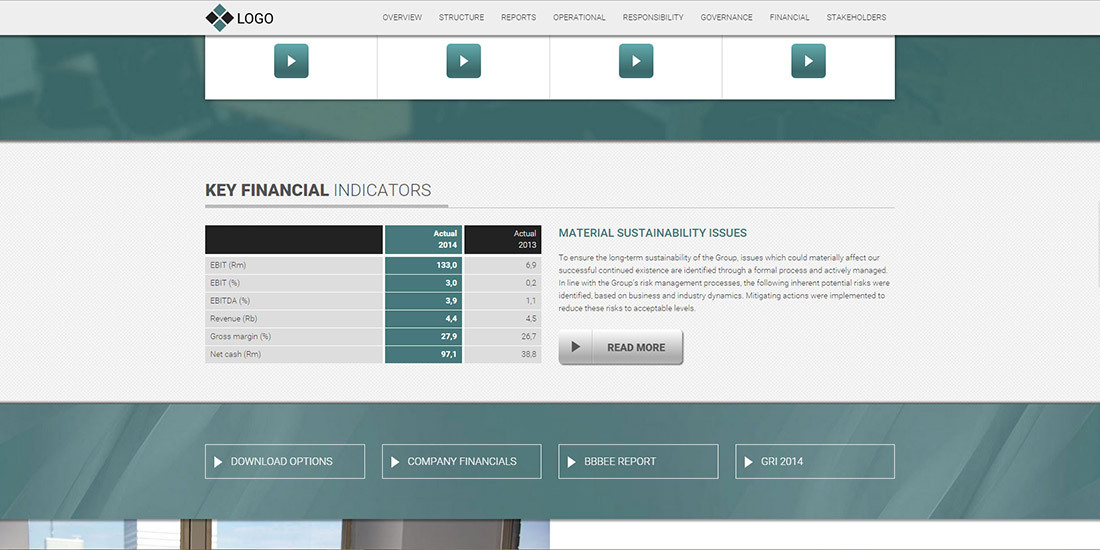The image size is (1100, 550).
Task: Open COMPANY FINANCIALS button
Action: click(462, 462)
